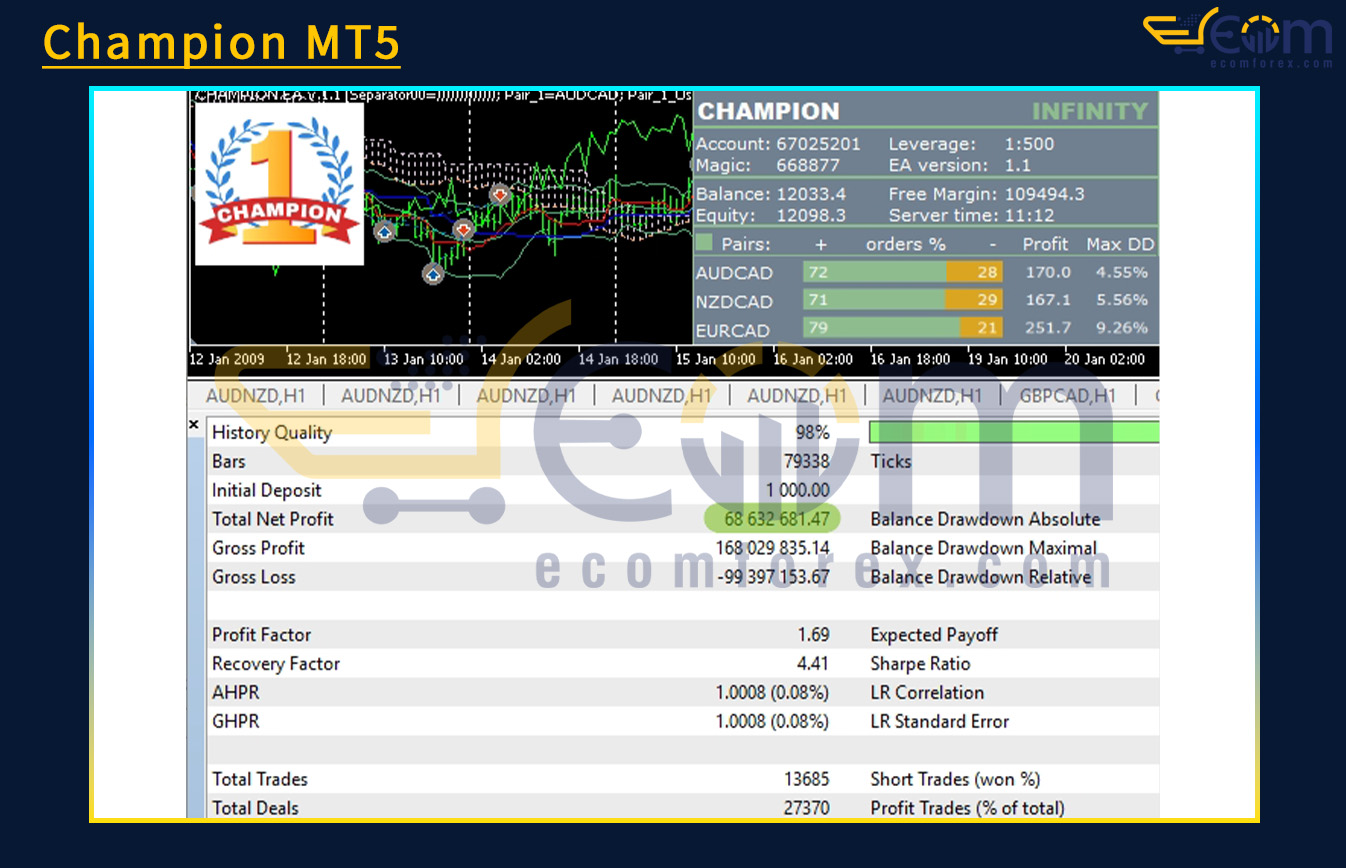
Task: Select the EA version 1.1 entry
Action: point(959,165)
